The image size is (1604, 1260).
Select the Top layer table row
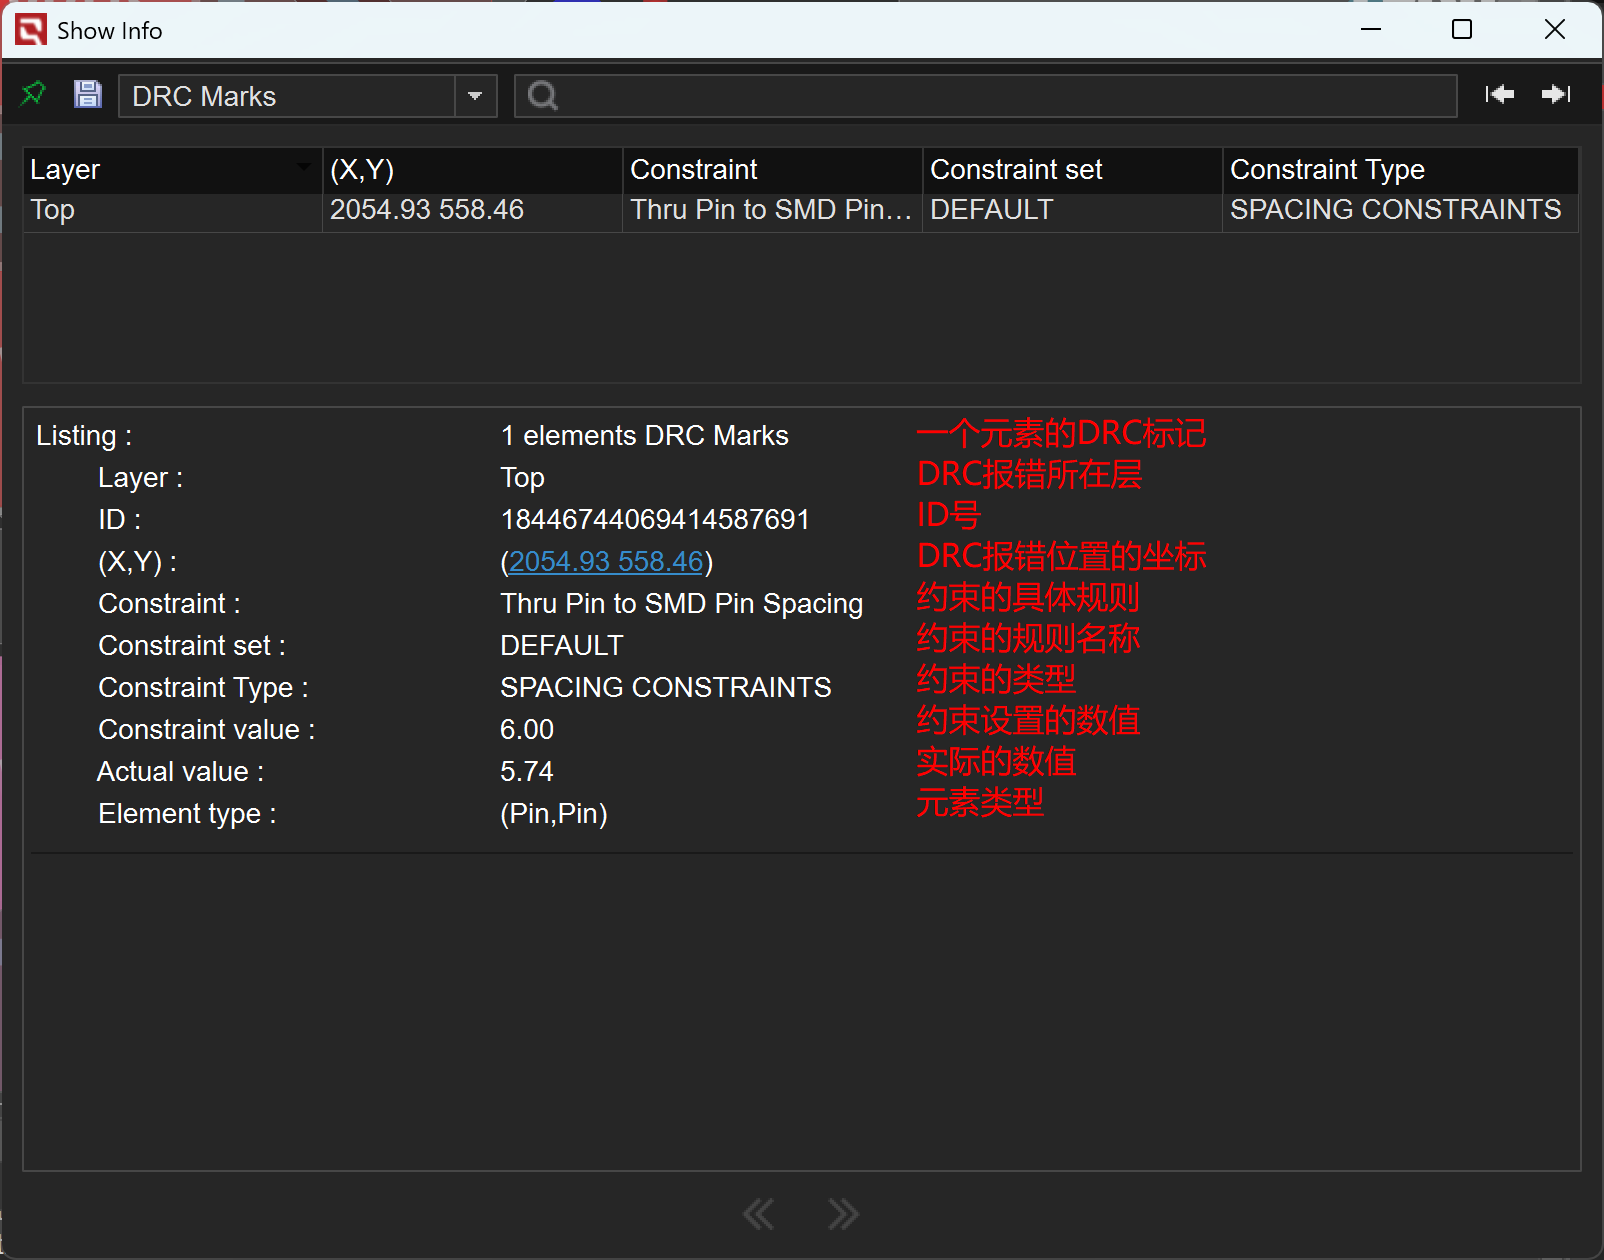(x=172, y=210)
